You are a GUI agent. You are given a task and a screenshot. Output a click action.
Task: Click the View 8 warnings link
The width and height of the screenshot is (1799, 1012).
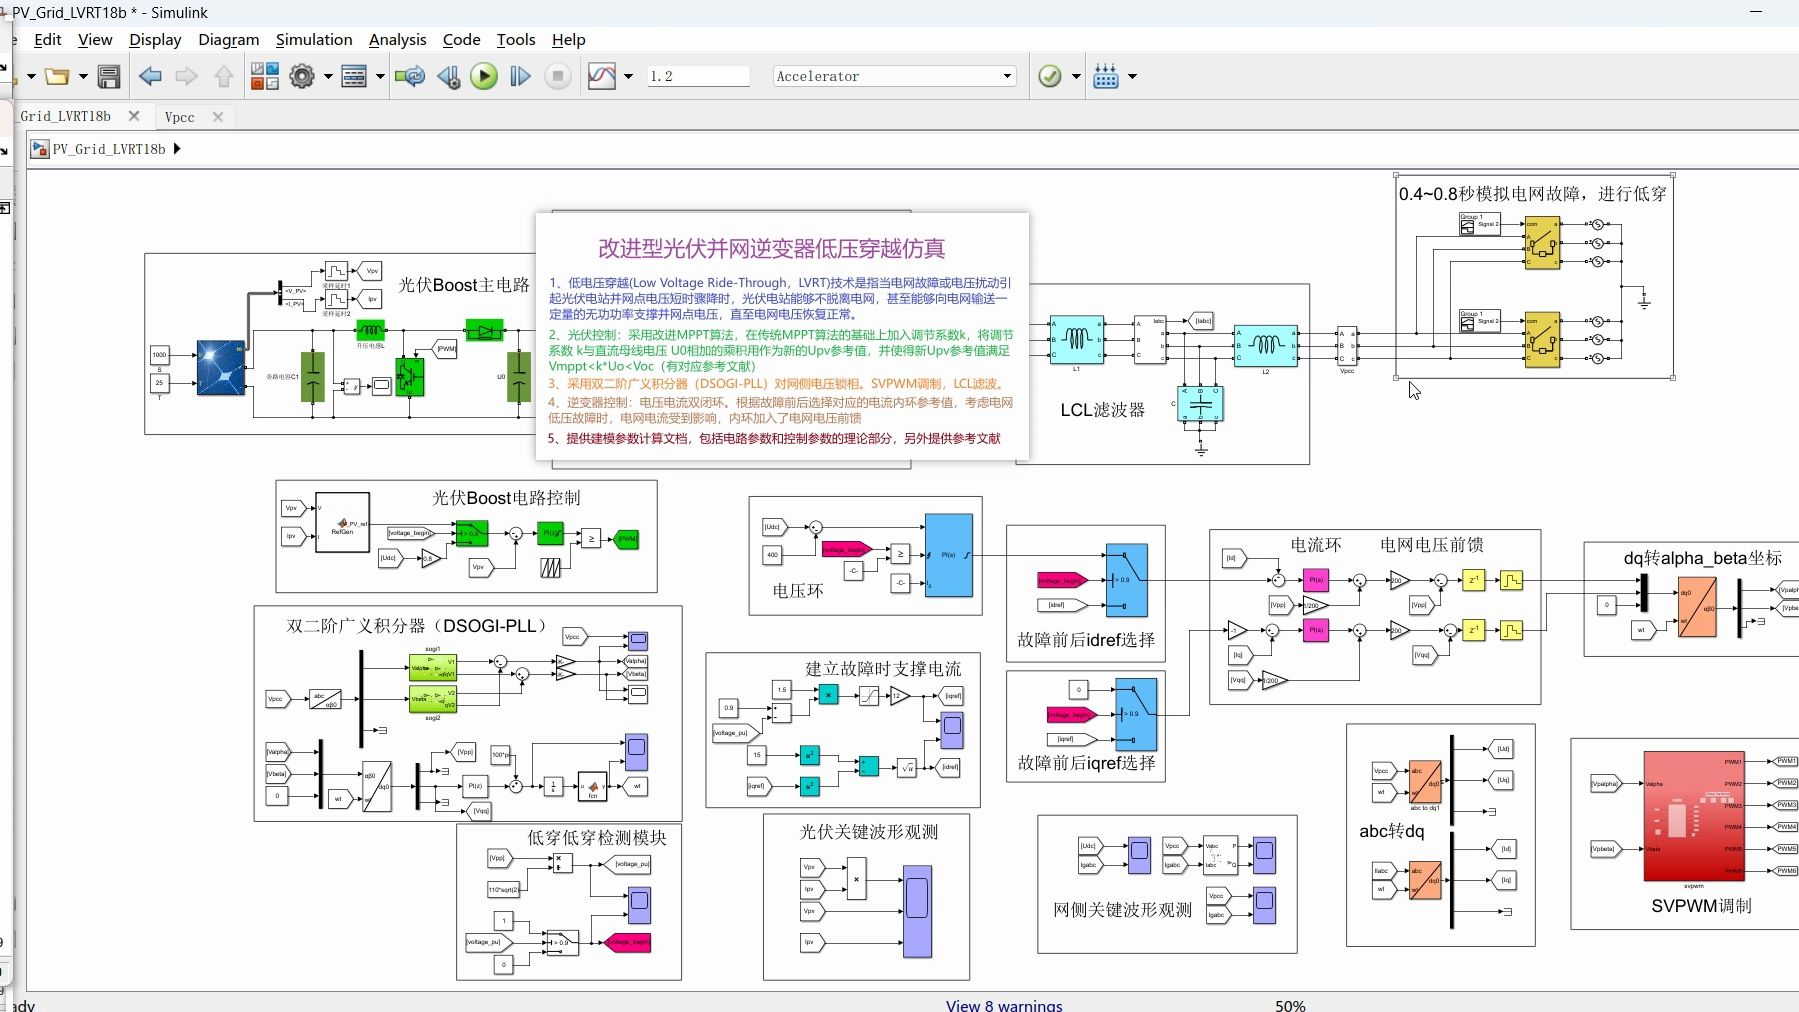pyautogui.click(x=1004, y=1005)
